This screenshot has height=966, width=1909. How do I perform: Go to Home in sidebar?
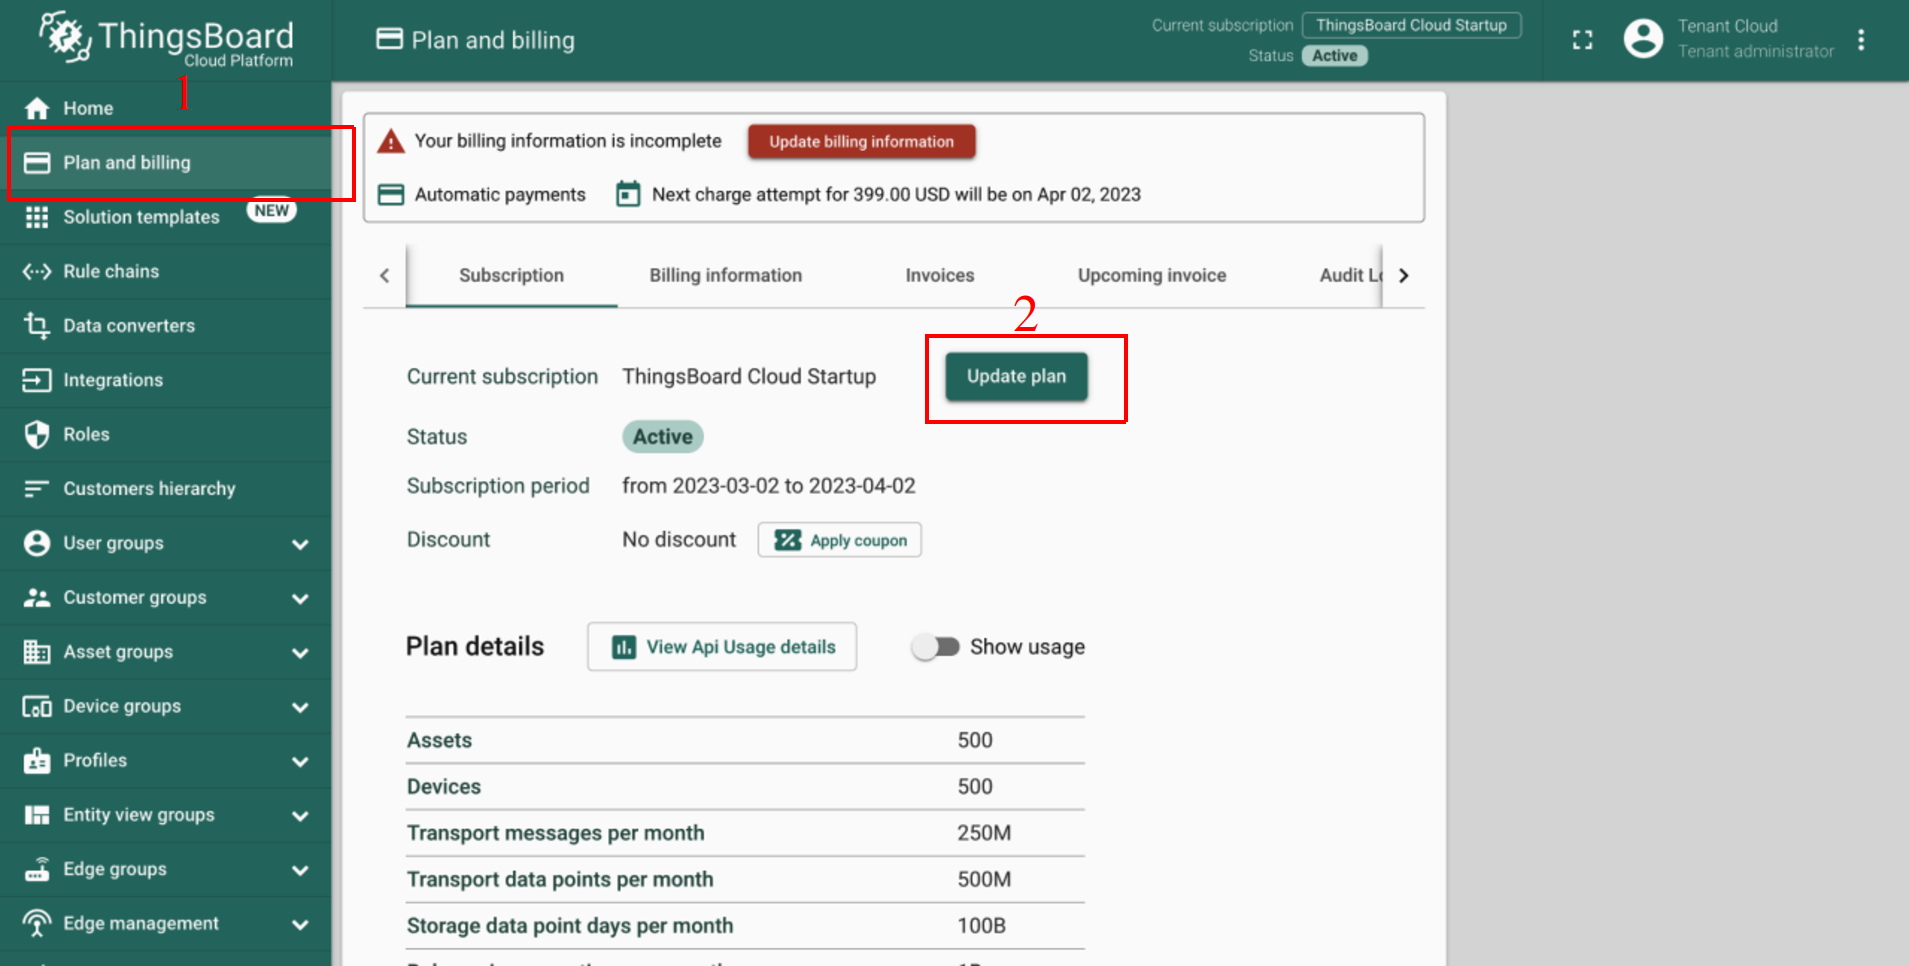(x=88, y=108)
